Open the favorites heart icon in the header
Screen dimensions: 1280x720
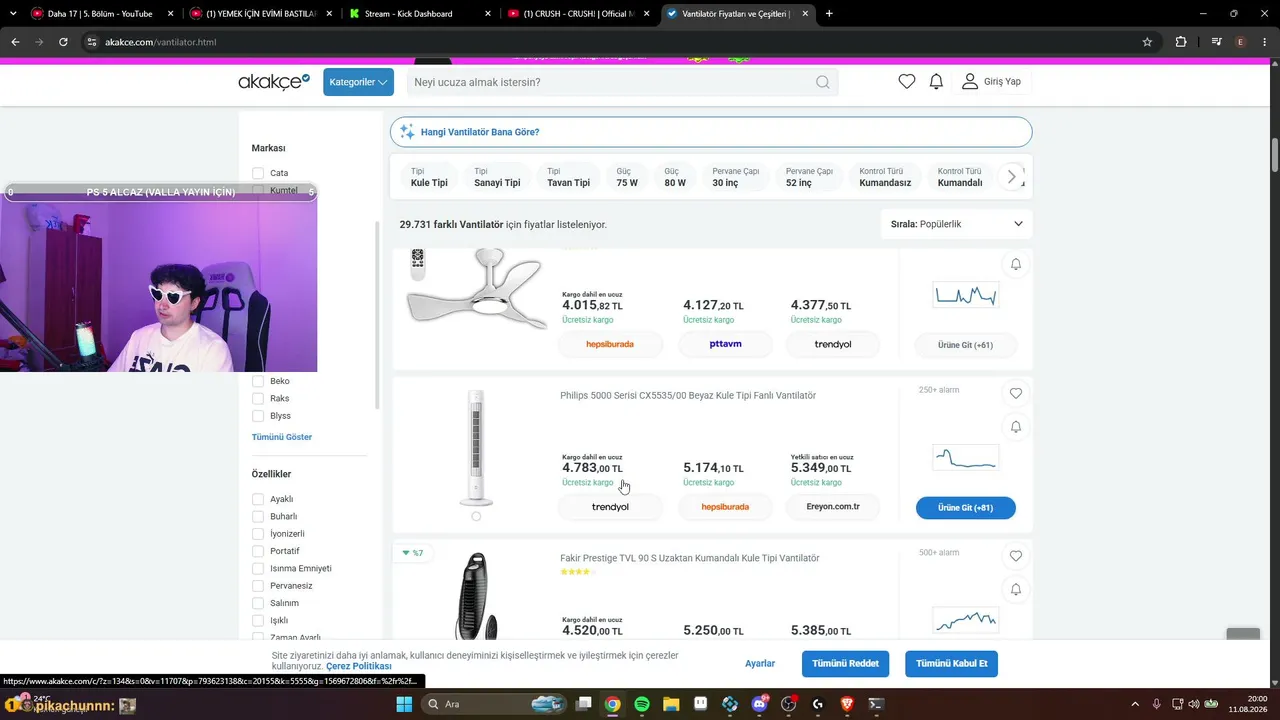click(x=907, y=82)
